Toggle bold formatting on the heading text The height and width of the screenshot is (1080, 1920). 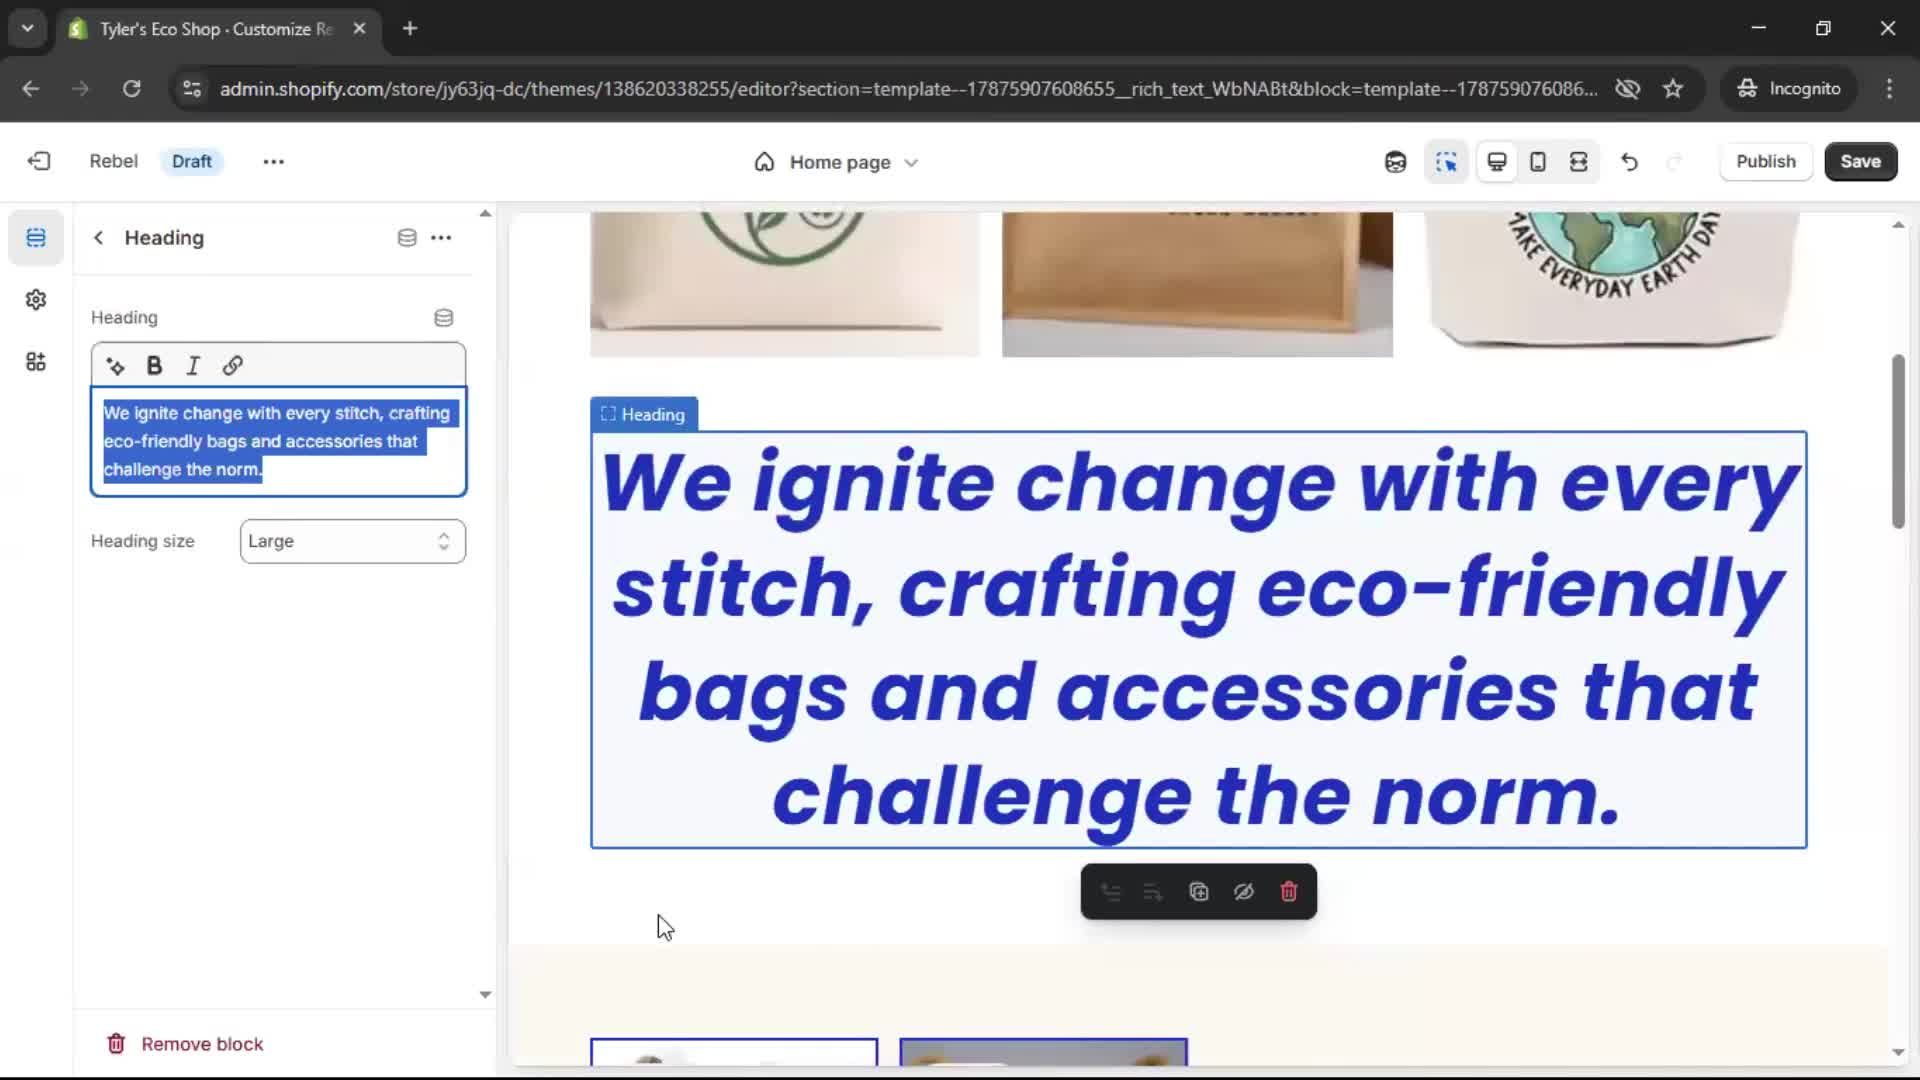[x=154, y=365]
